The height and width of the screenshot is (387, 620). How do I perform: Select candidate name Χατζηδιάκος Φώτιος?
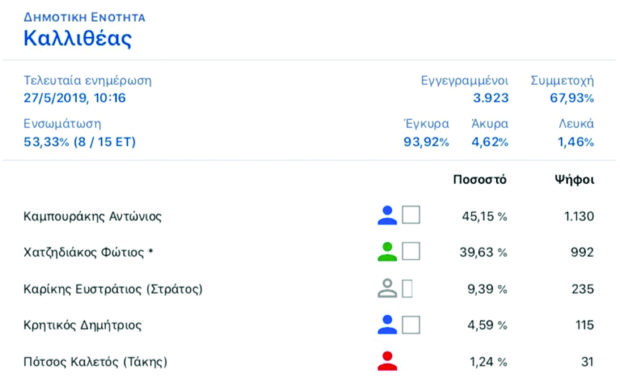click(88, 252)
